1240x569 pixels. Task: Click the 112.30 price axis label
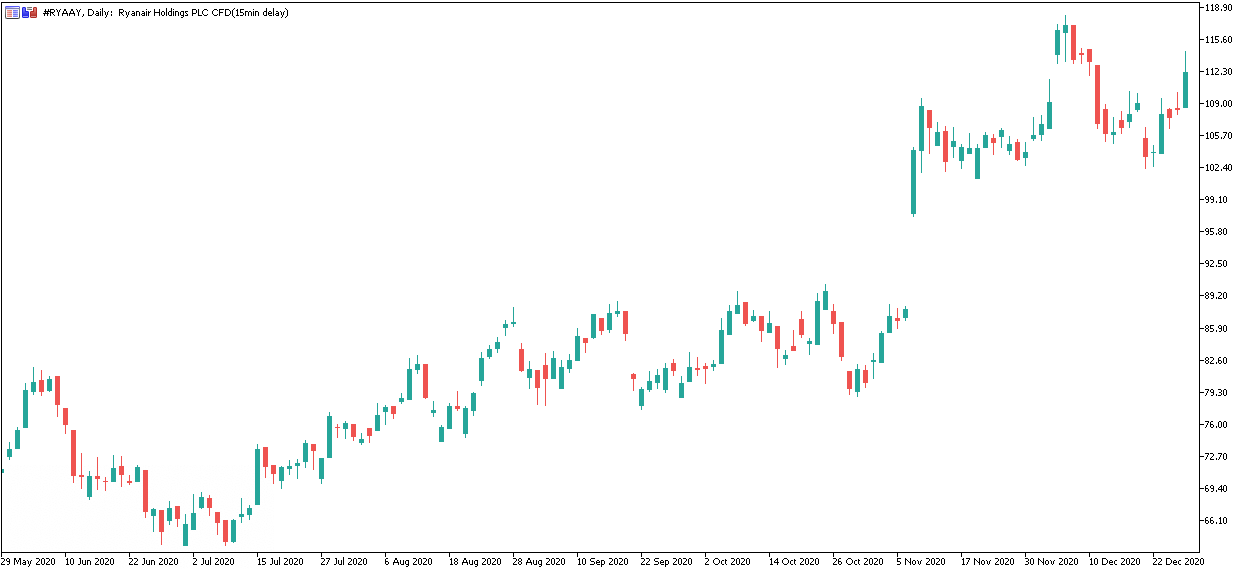1218,71
